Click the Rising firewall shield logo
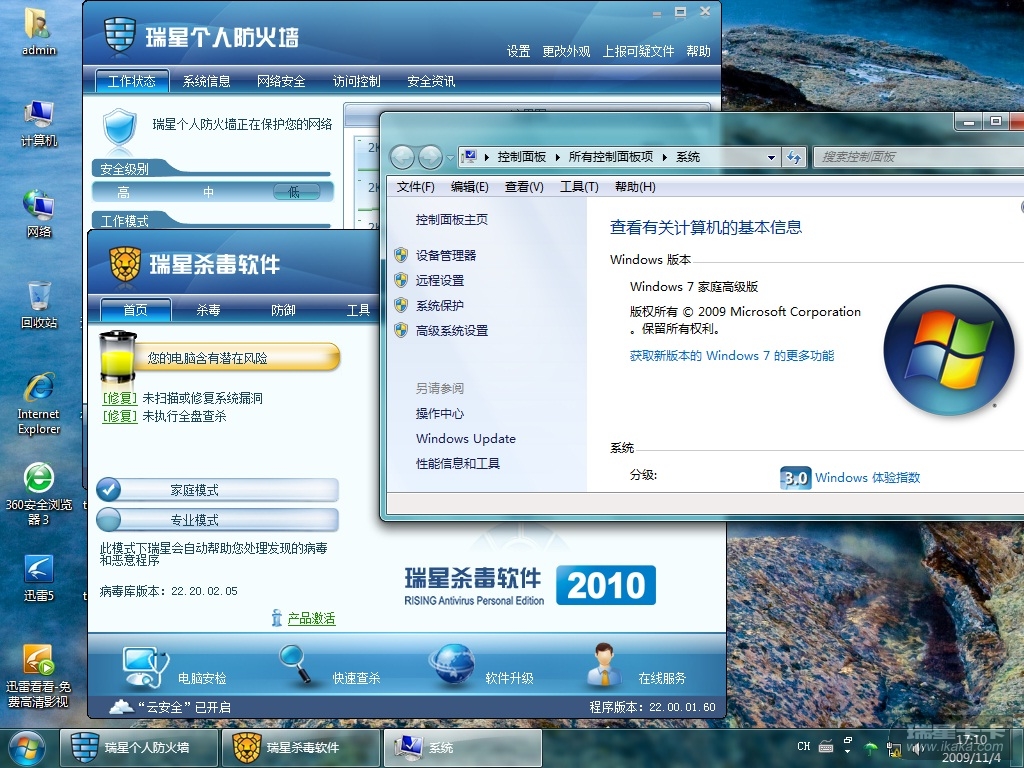 pos(120,35)
